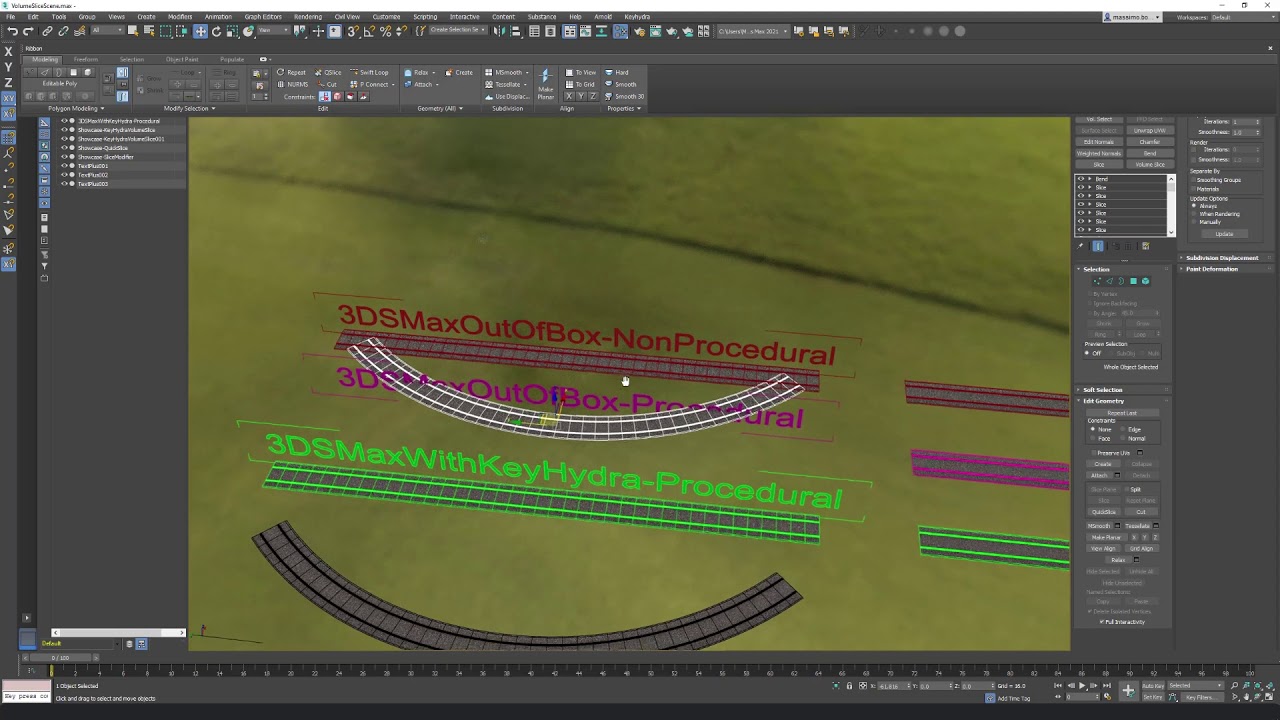This screenshot has width=1280, height=720.
Task: Click the Redo arrow in main toolbar
Action: 28,31
